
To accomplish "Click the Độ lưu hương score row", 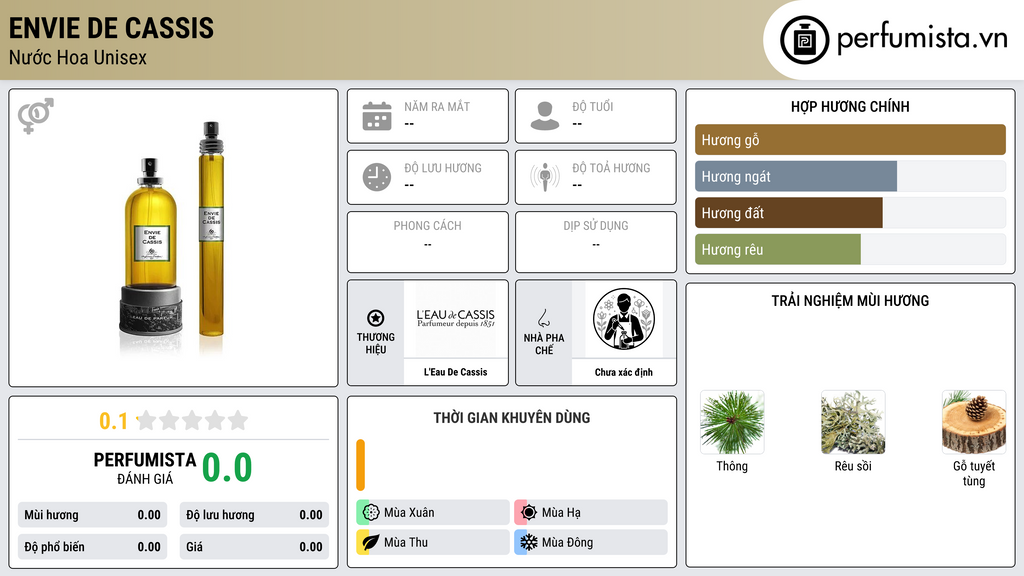I will pyautogui.click(x=254, y=515).
